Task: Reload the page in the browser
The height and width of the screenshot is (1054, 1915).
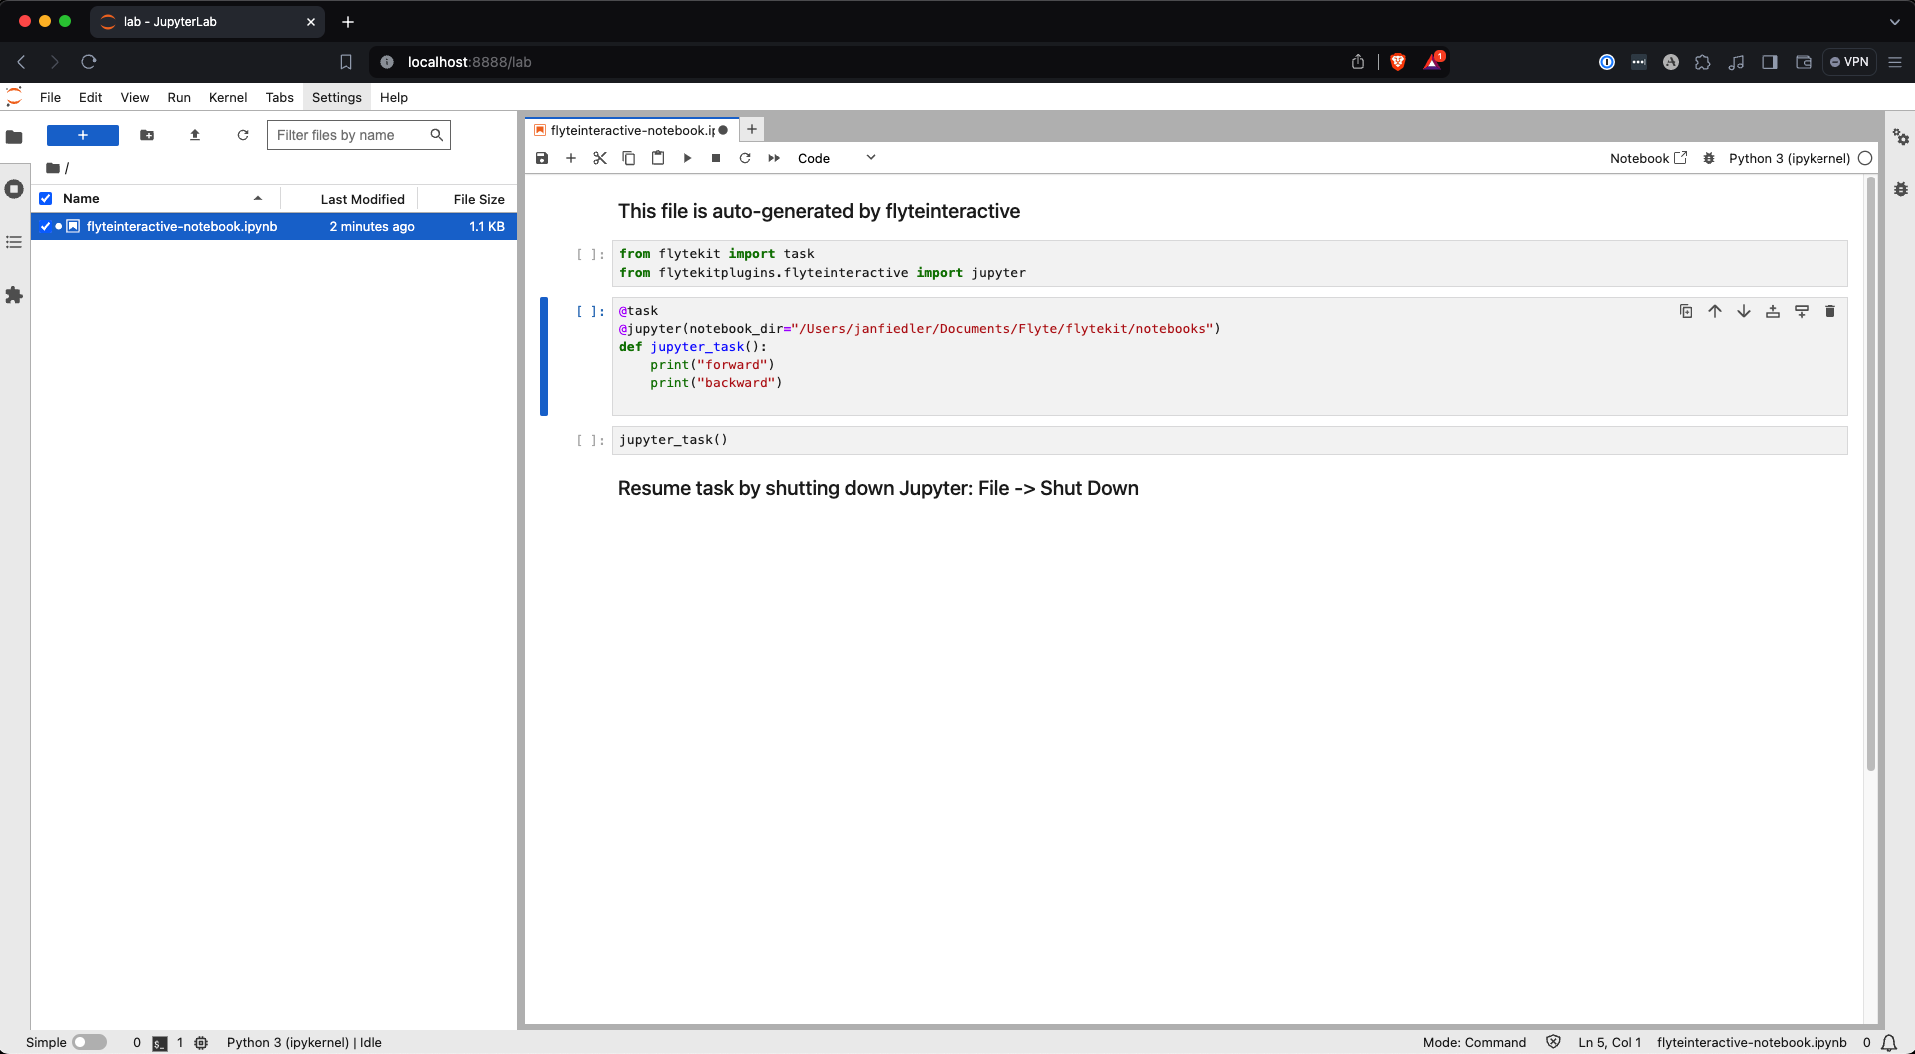Action: click(x=88, y=62)
